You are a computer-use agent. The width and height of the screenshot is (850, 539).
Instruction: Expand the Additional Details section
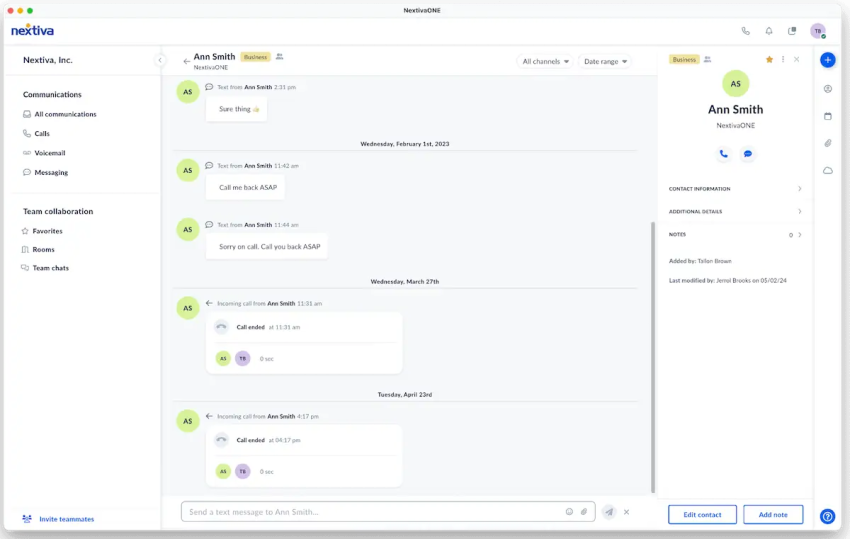[735, 211]
